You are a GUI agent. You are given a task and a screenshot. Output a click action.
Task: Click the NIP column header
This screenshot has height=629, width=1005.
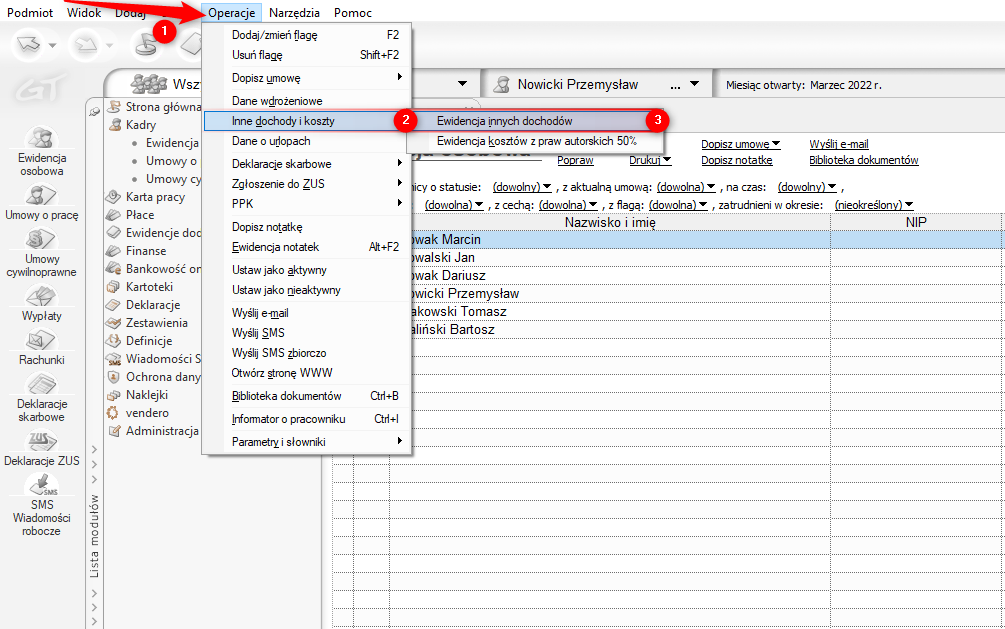(916, 222)
